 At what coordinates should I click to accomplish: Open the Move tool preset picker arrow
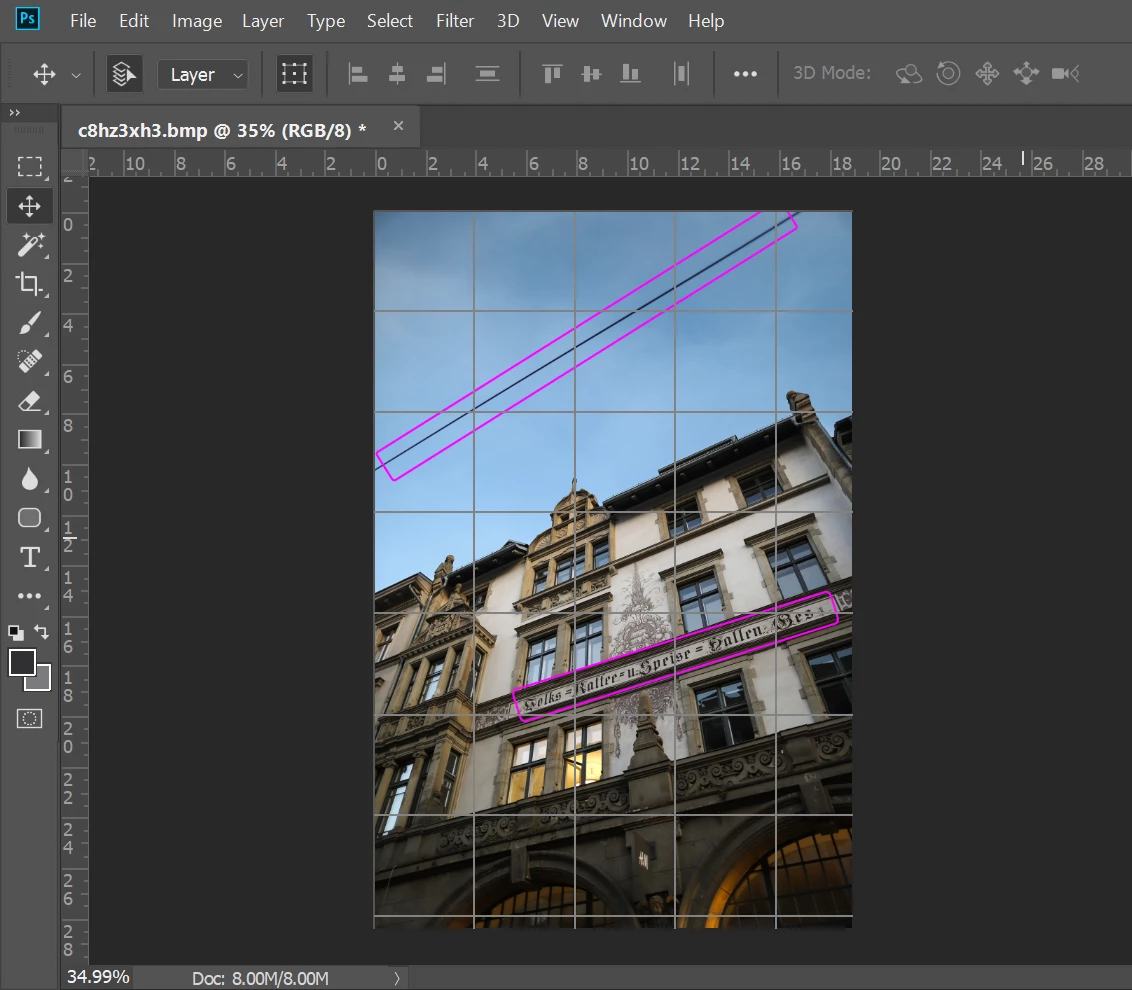[x=76, y=75]
